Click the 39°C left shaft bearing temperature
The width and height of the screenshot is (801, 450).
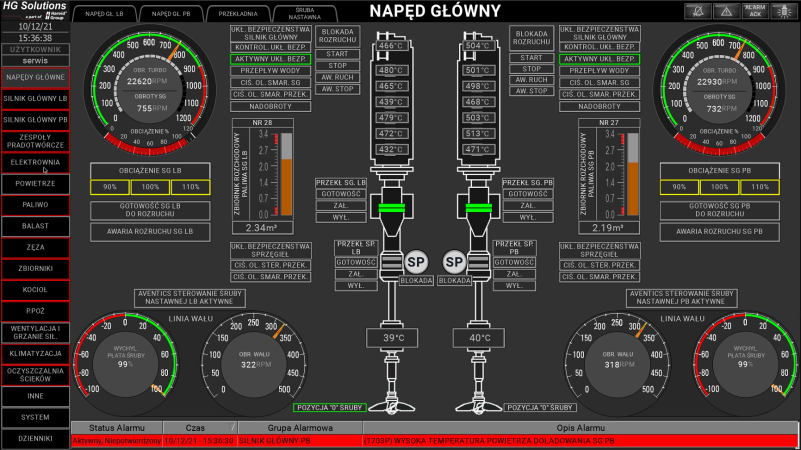[x=392, y=338]
